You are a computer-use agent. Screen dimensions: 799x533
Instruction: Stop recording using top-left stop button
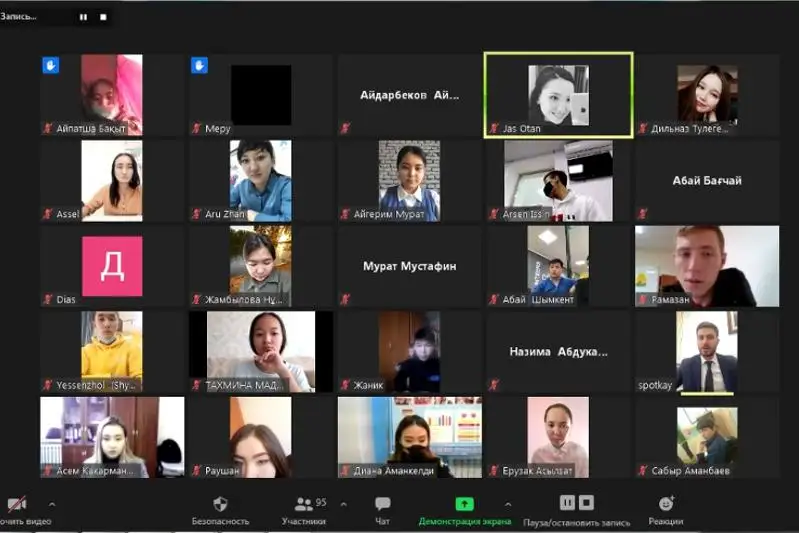click(103, 17)
